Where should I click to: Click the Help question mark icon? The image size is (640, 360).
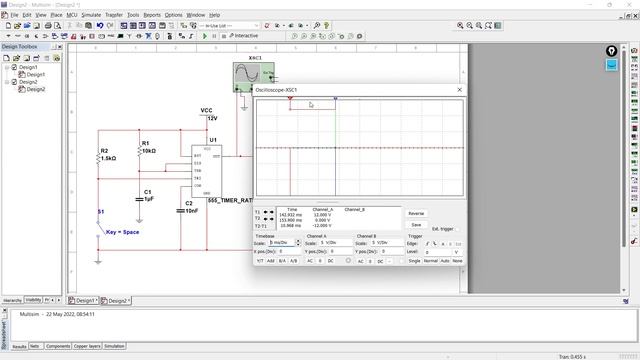coord(327,25)
